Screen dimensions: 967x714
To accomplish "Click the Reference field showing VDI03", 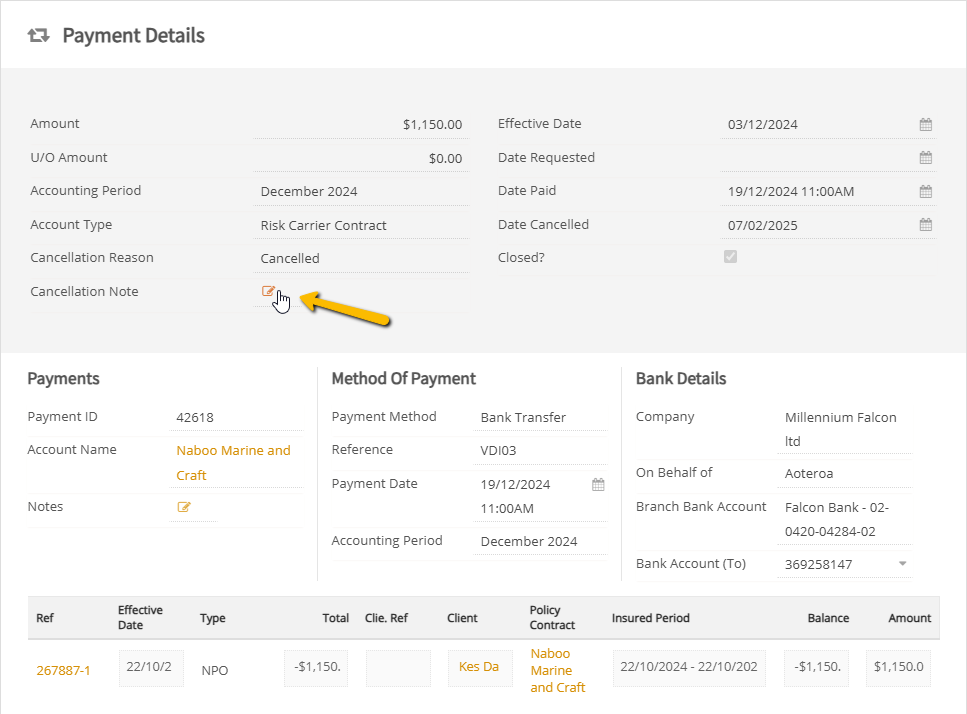I will 540,451.
